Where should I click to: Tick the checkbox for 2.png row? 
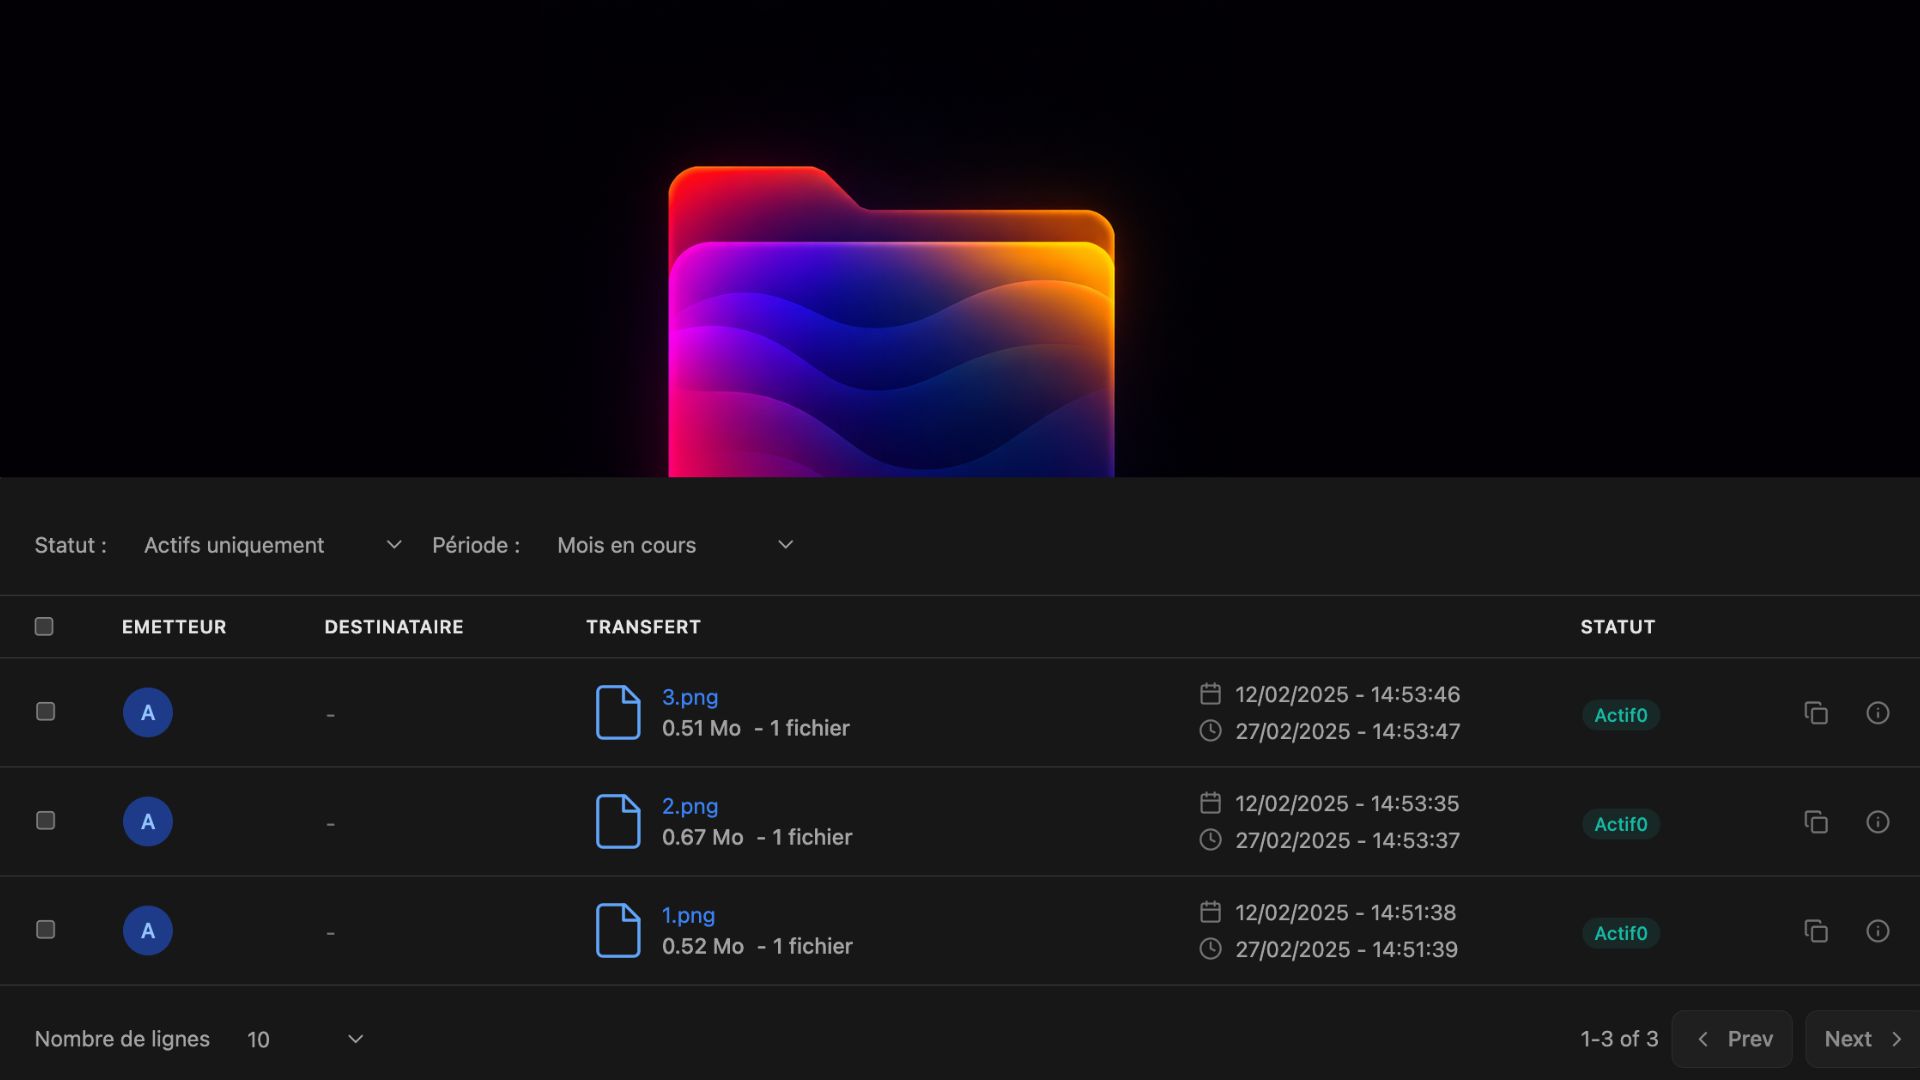45,821
